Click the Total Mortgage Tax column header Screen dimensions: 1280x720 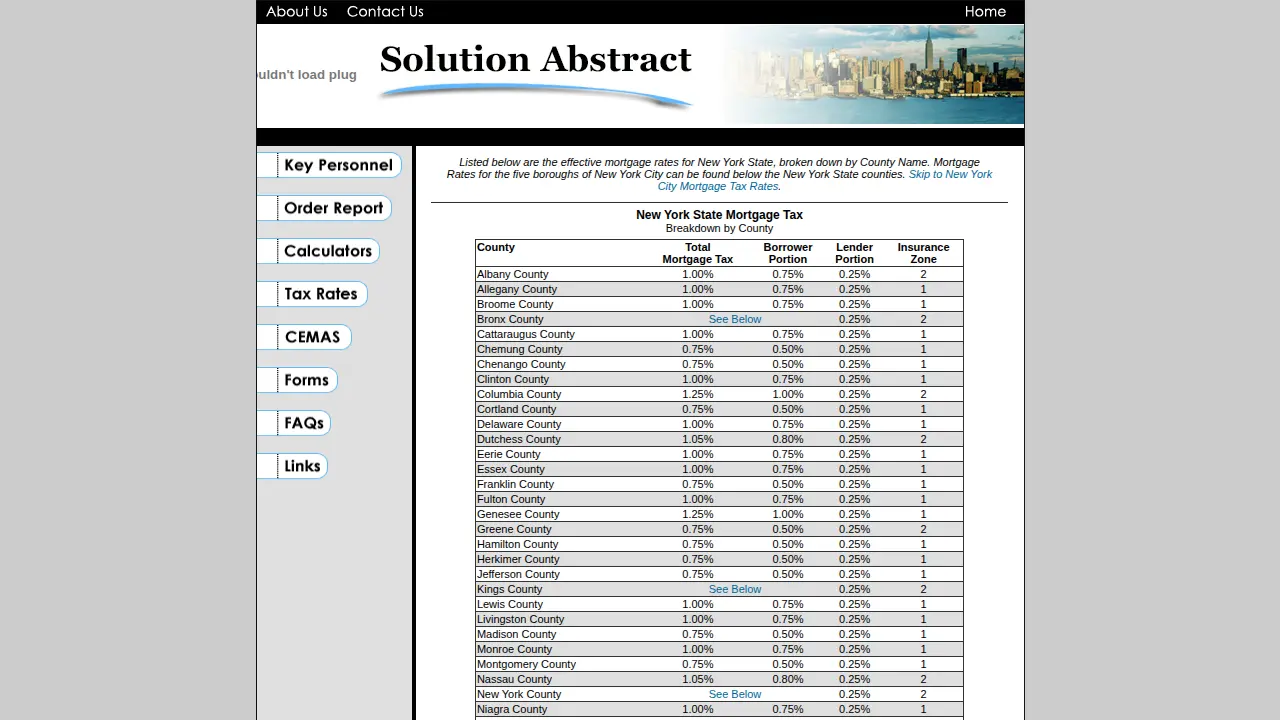697,253
